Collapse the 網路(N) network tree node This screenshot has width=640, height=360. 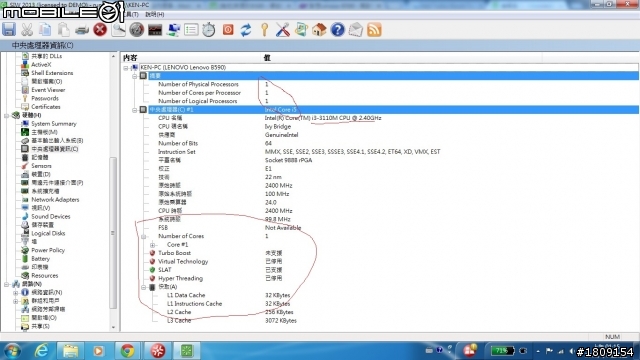pos(7,284)
